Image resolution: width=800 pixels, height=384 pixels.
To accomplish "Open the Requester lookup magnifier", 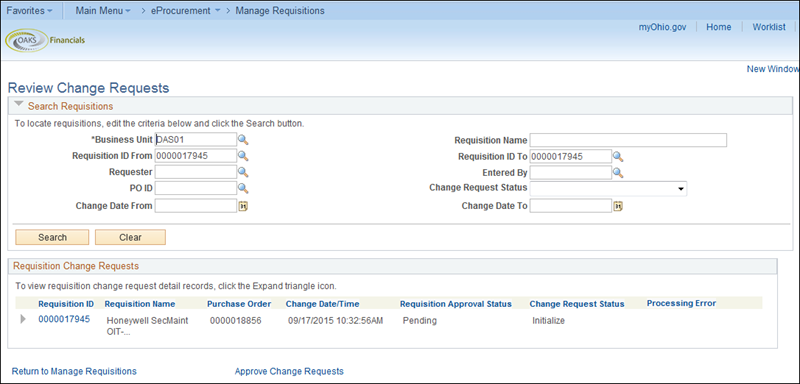I will (243, 172).
